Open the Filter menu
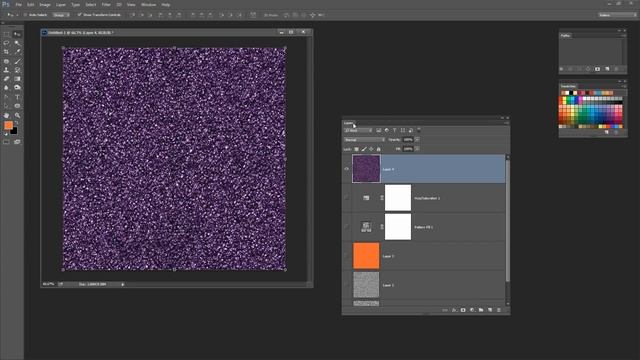 pos(106,4)
